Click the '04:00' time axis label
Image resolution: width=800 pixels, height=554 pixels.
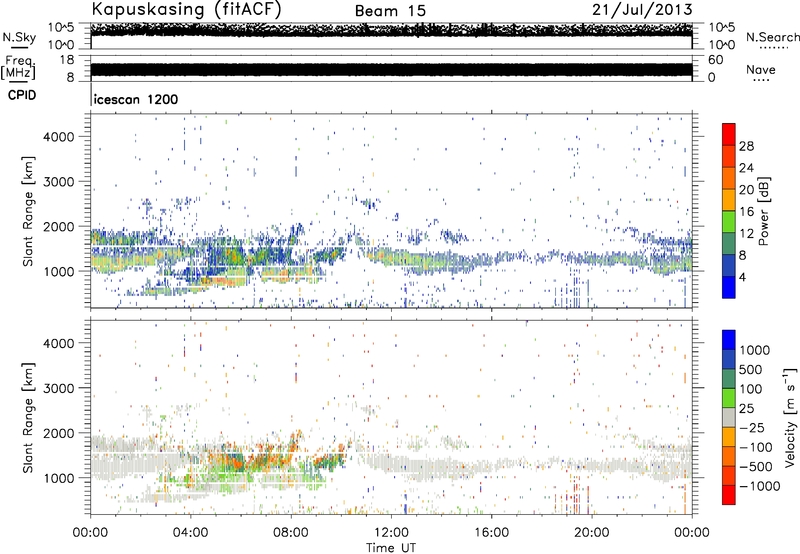(x=190, y=533)
